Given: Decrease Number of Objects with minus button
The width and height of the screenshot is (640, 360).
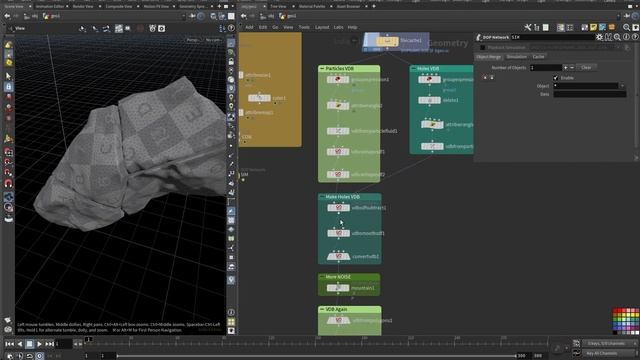Looking at the screenshot, I should 572,67.
